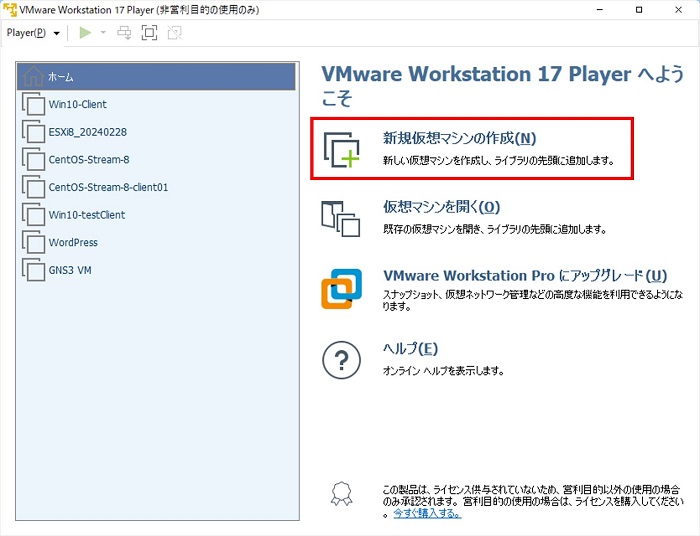Screen dimensions: 700x536
Task: Click Send Ctrl+Alt+Del toolbar icon
Action: pos(124,33)
